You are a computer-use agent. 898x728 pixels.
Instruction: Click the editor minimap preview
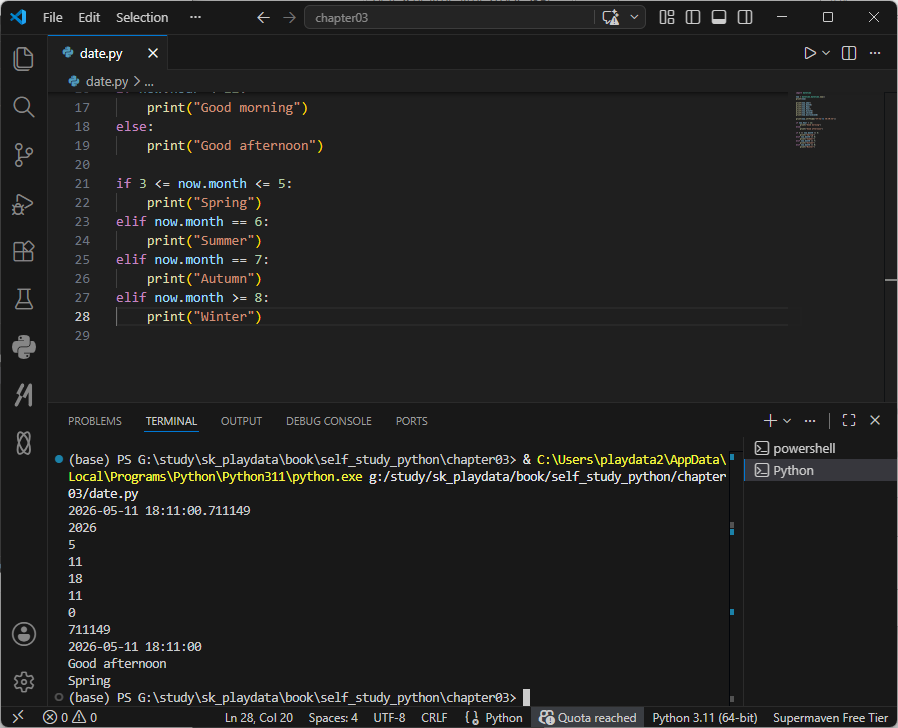coord(816,119)
